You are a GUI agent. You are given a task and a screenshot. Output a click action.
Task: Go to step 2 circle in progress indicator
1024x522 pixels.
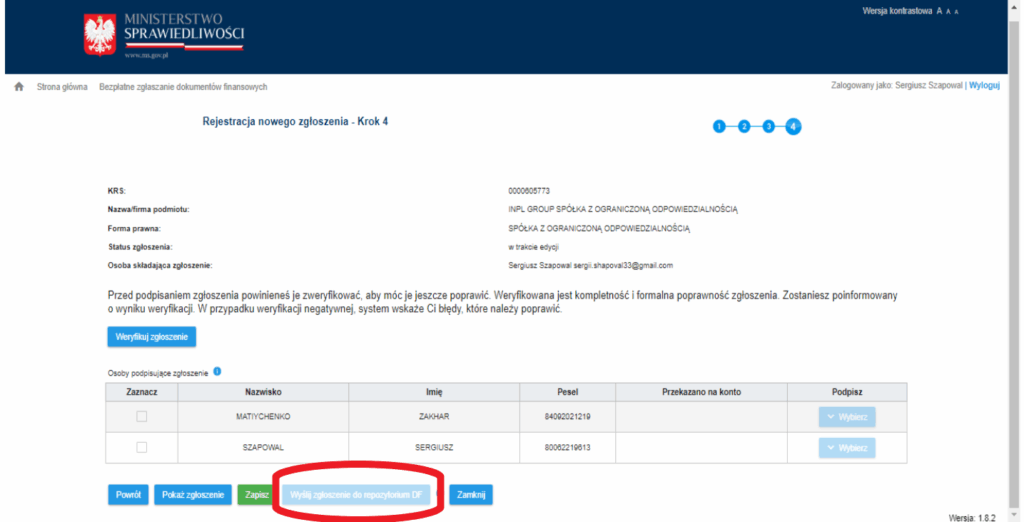pyautogui.click(x=743, y=126)
